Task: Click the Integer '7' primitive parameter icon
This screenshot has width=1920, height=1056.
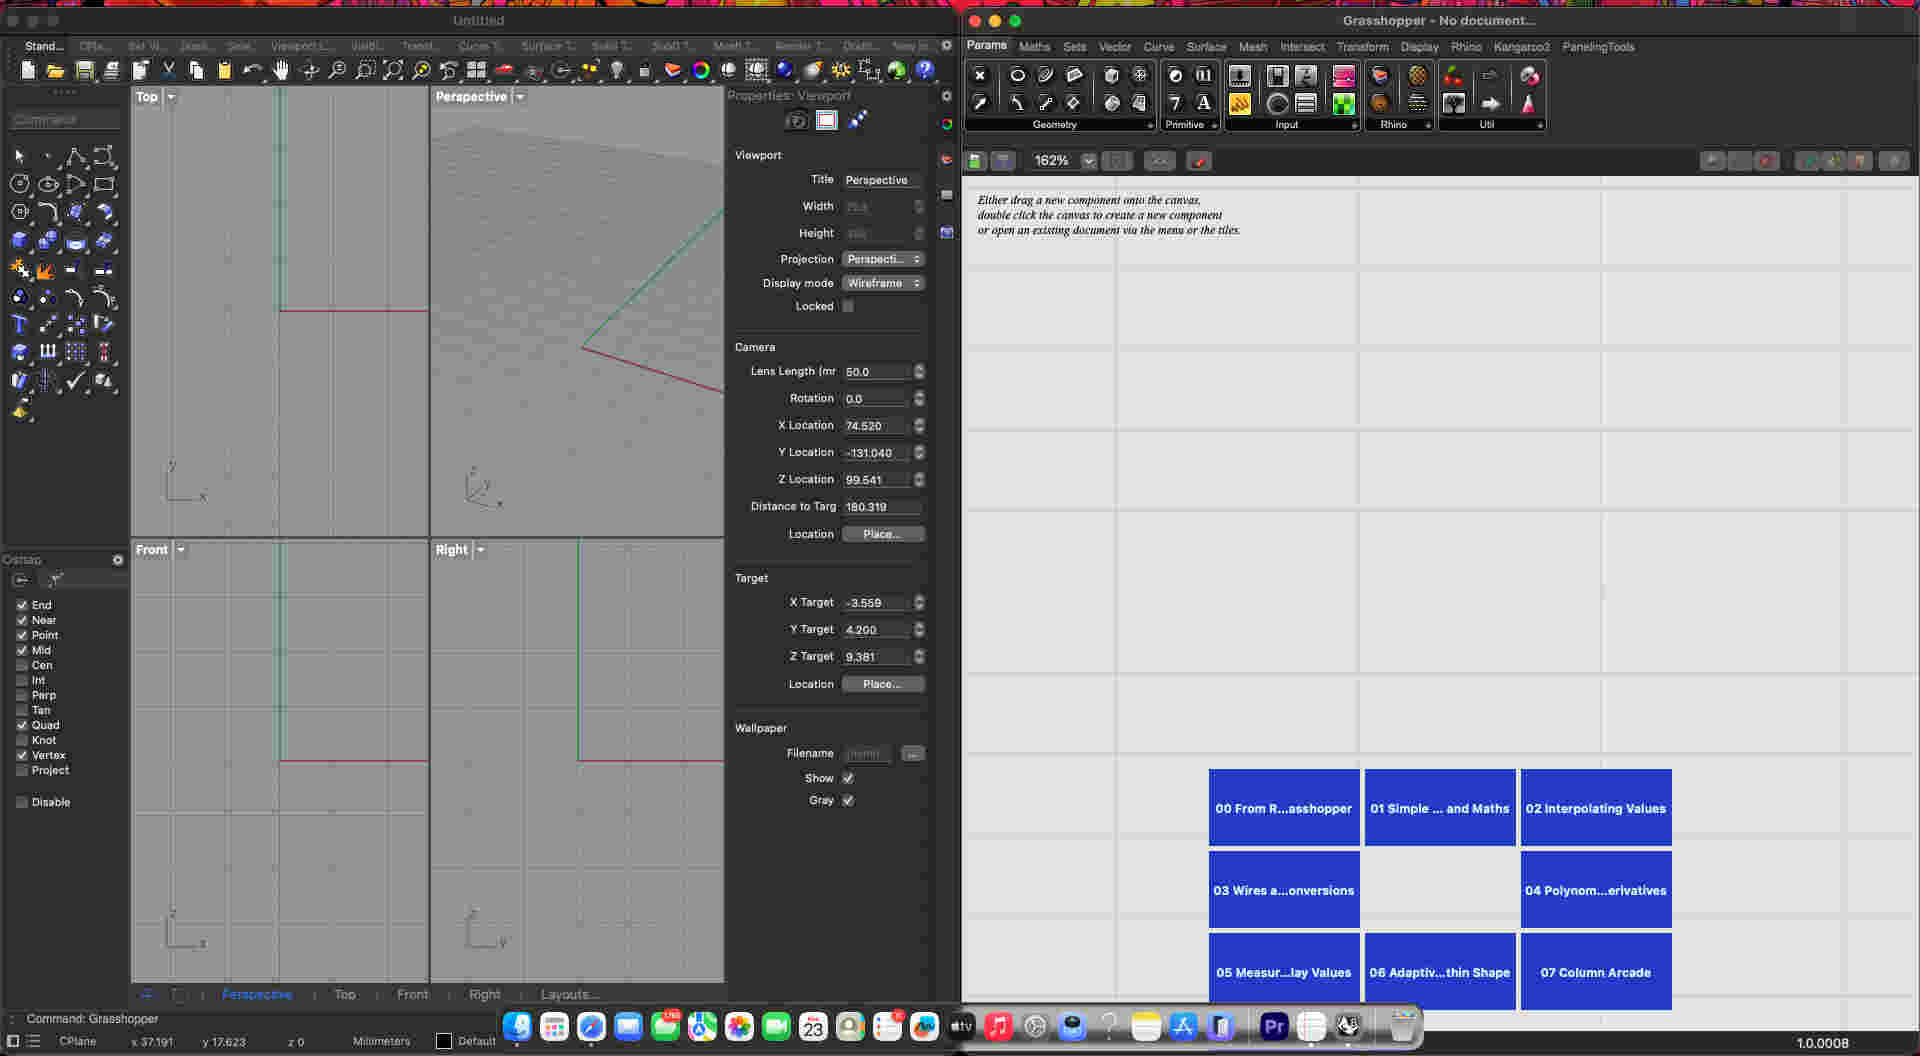Action: tap(1175, 103)
